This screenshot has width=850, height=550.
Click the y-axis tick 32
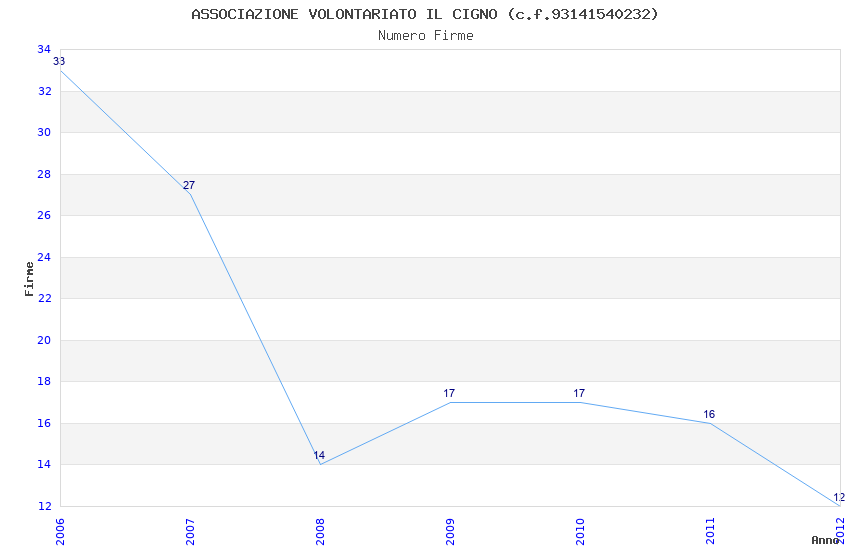44,91
